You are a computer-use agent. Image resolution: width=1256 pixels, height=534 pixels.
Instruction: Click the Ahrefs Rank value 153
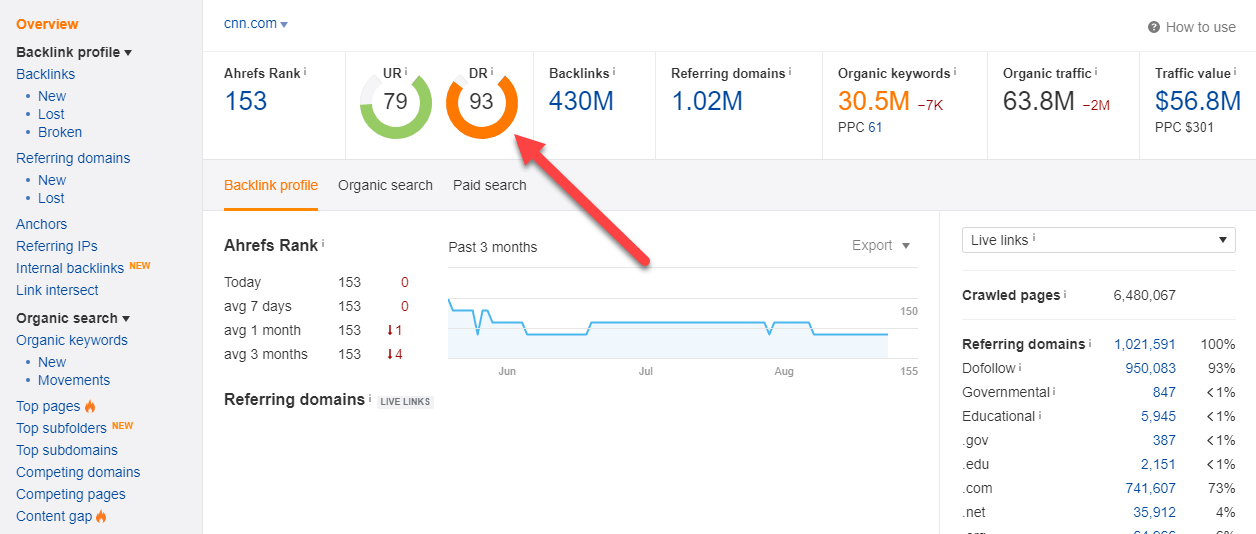pyautogui.click(x=246, y=101)
